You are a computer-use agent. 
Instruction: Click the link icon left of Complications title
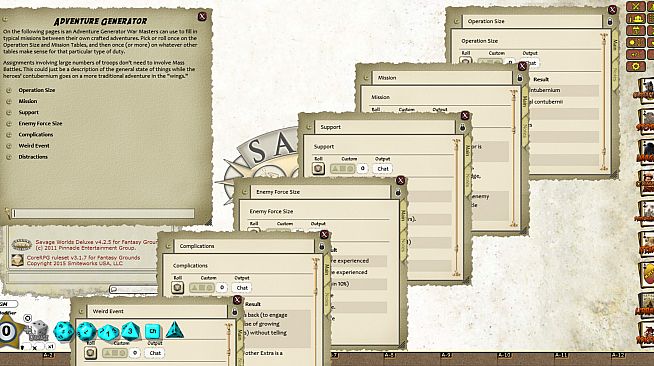coord(168,246)
